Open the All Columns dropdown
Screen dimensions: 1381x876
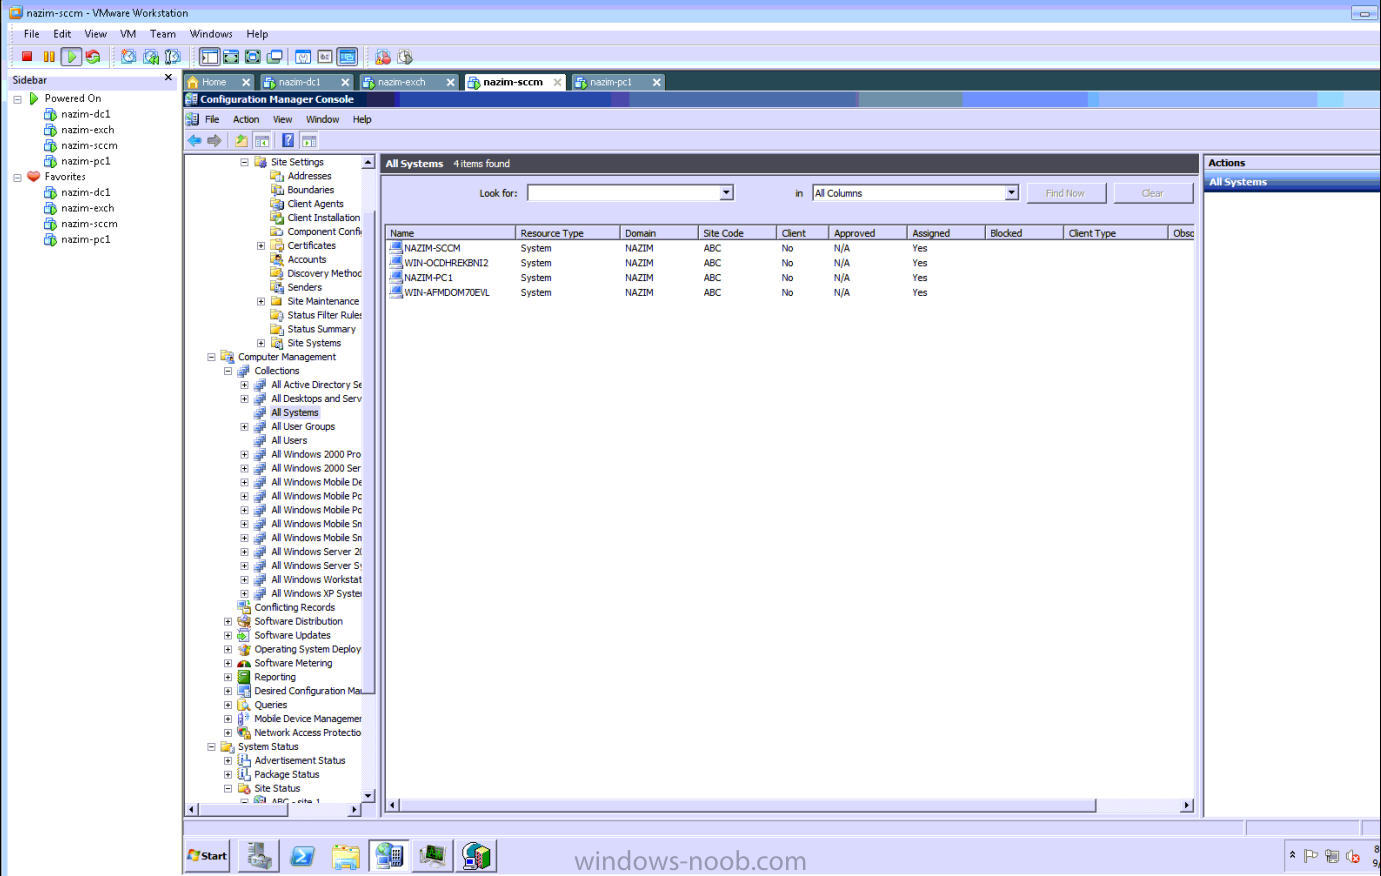coord(1011,192)
